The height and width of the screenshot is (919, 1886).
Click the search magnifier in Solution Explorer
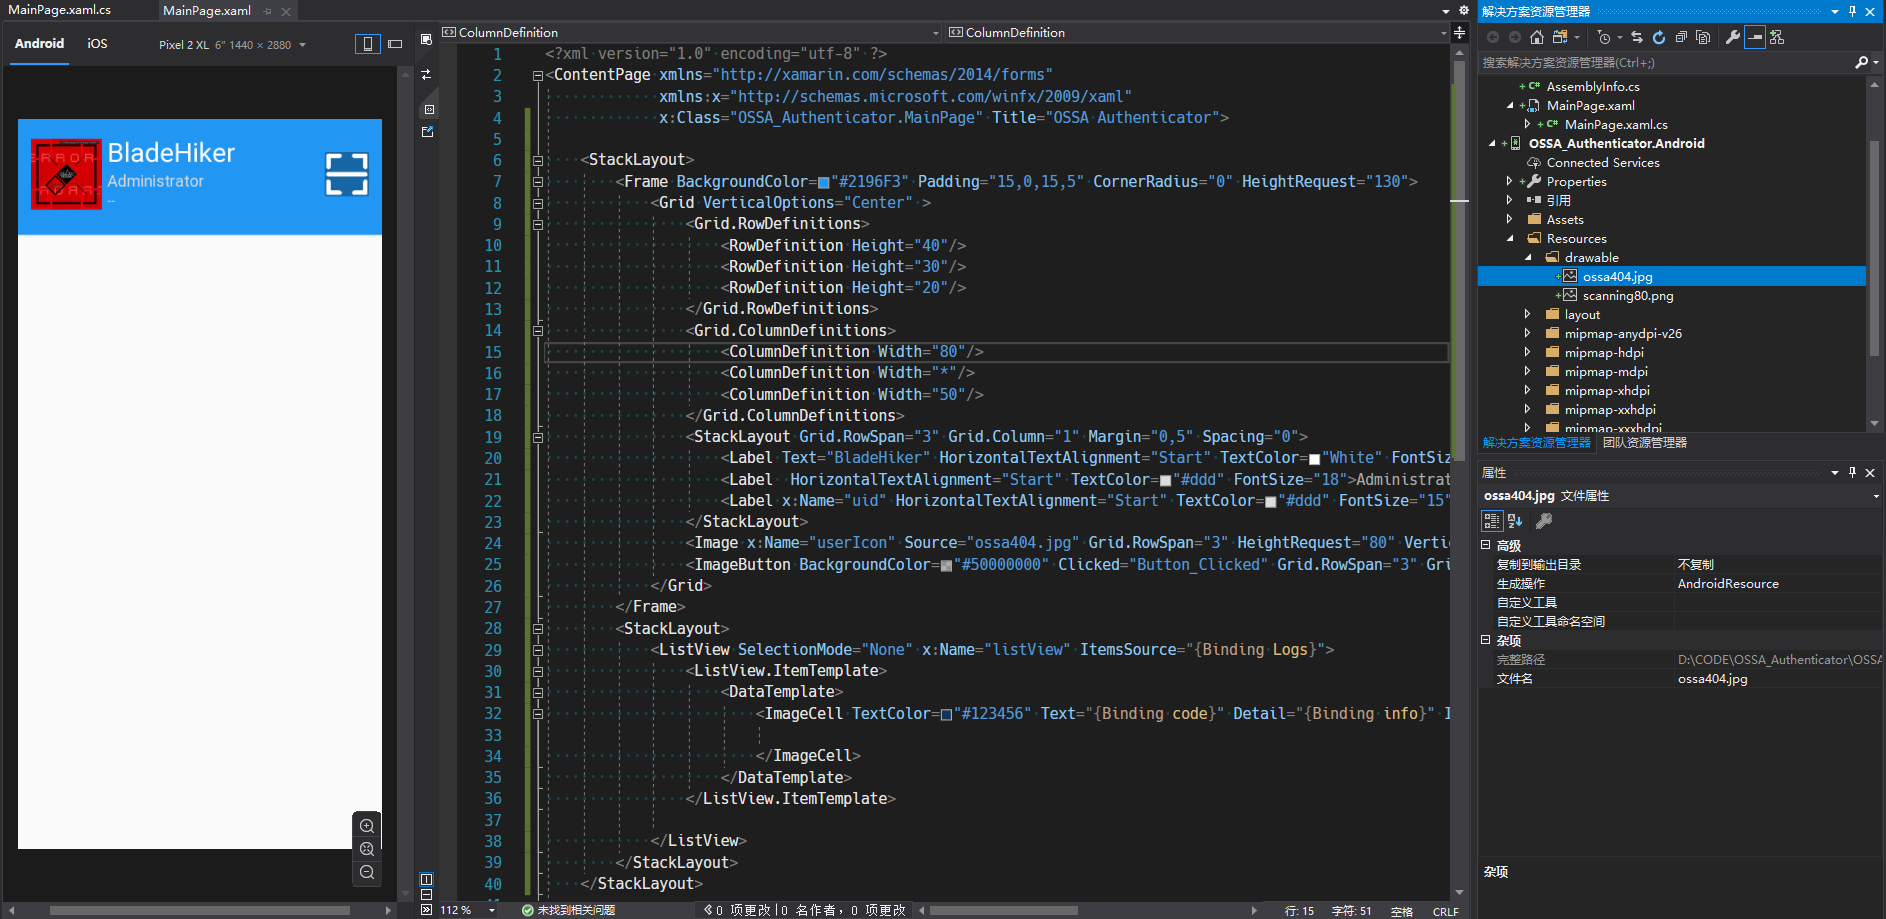[1861, 62]
